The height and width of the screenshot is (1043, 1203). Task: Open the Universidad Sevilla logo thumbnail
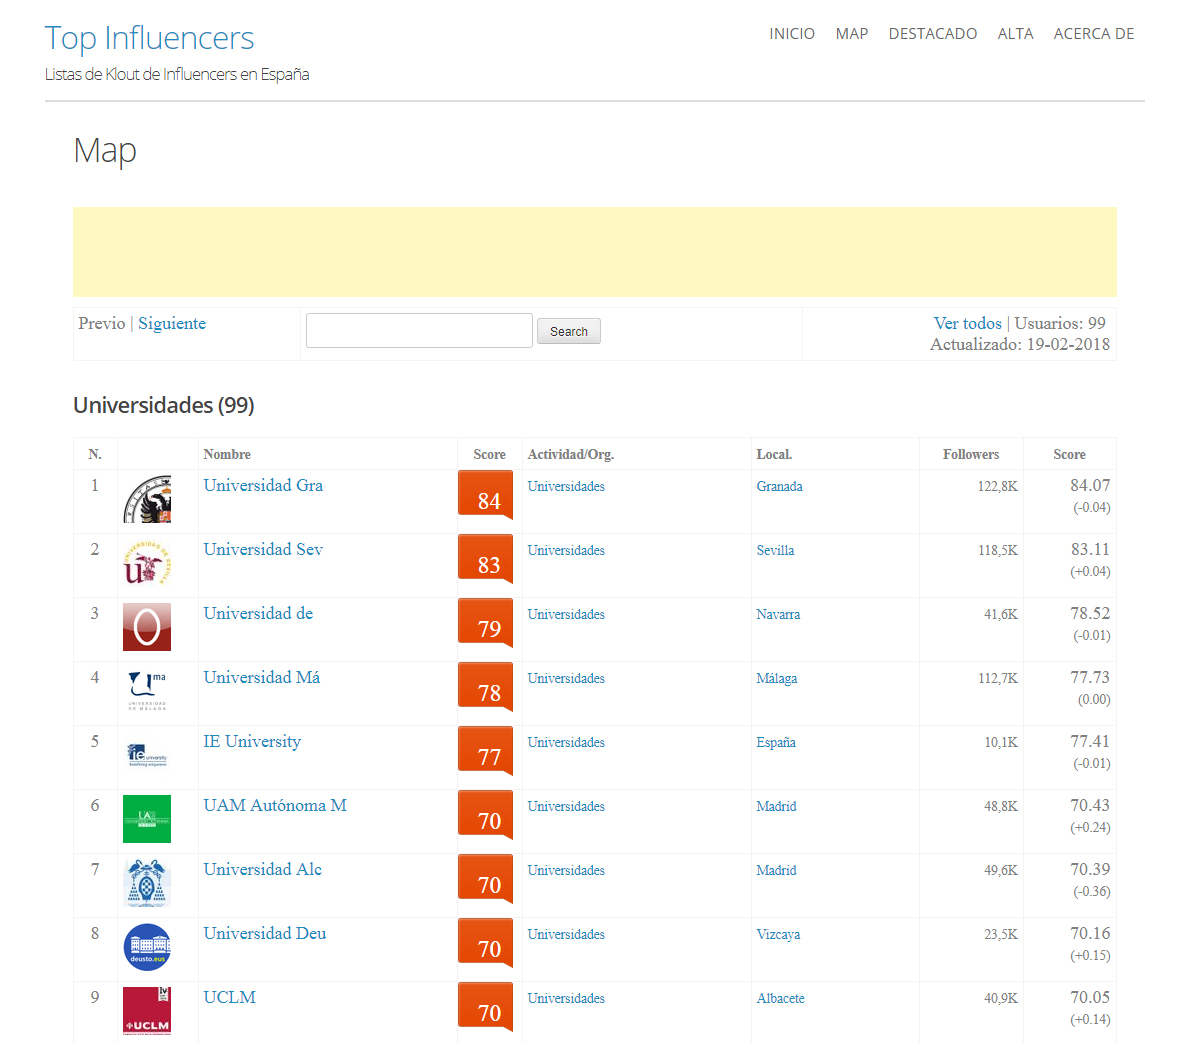pos(147,563)
